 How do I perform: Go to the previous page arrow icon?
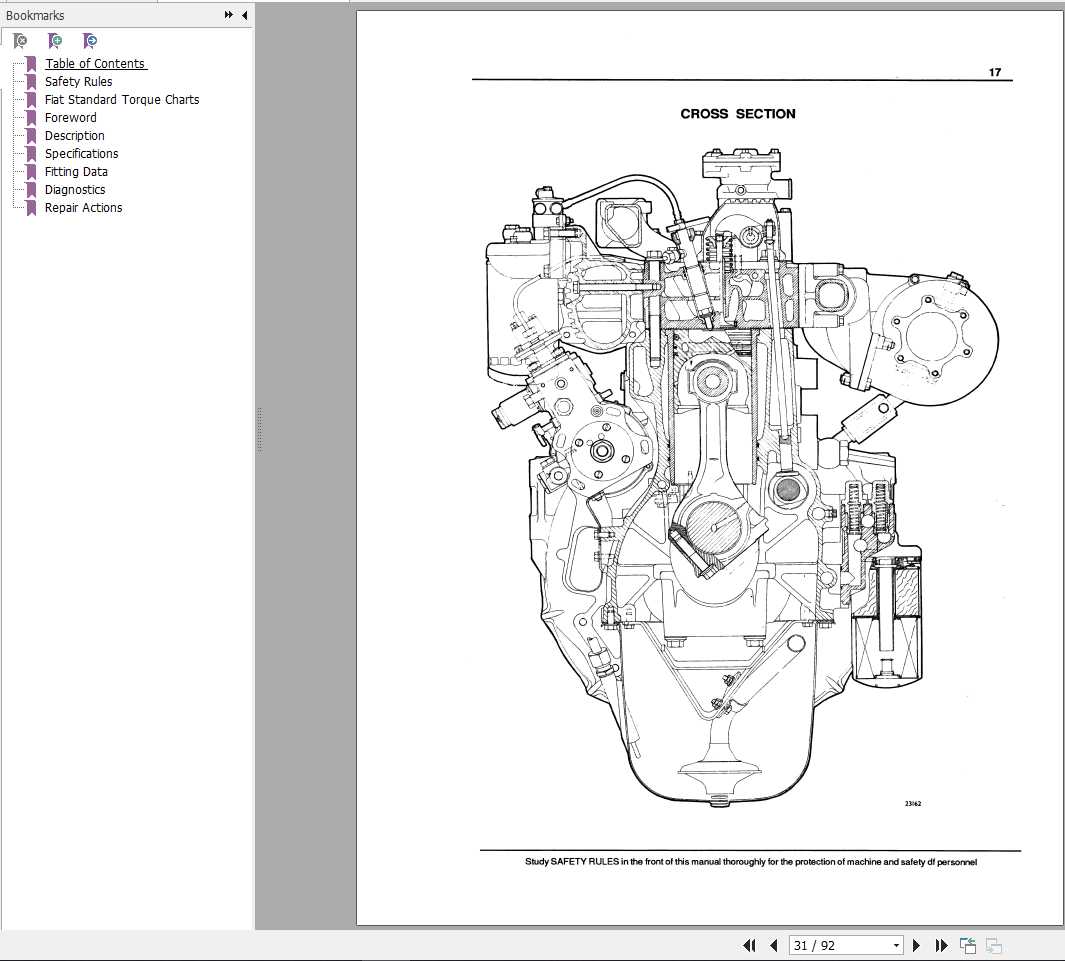[774, 945]
